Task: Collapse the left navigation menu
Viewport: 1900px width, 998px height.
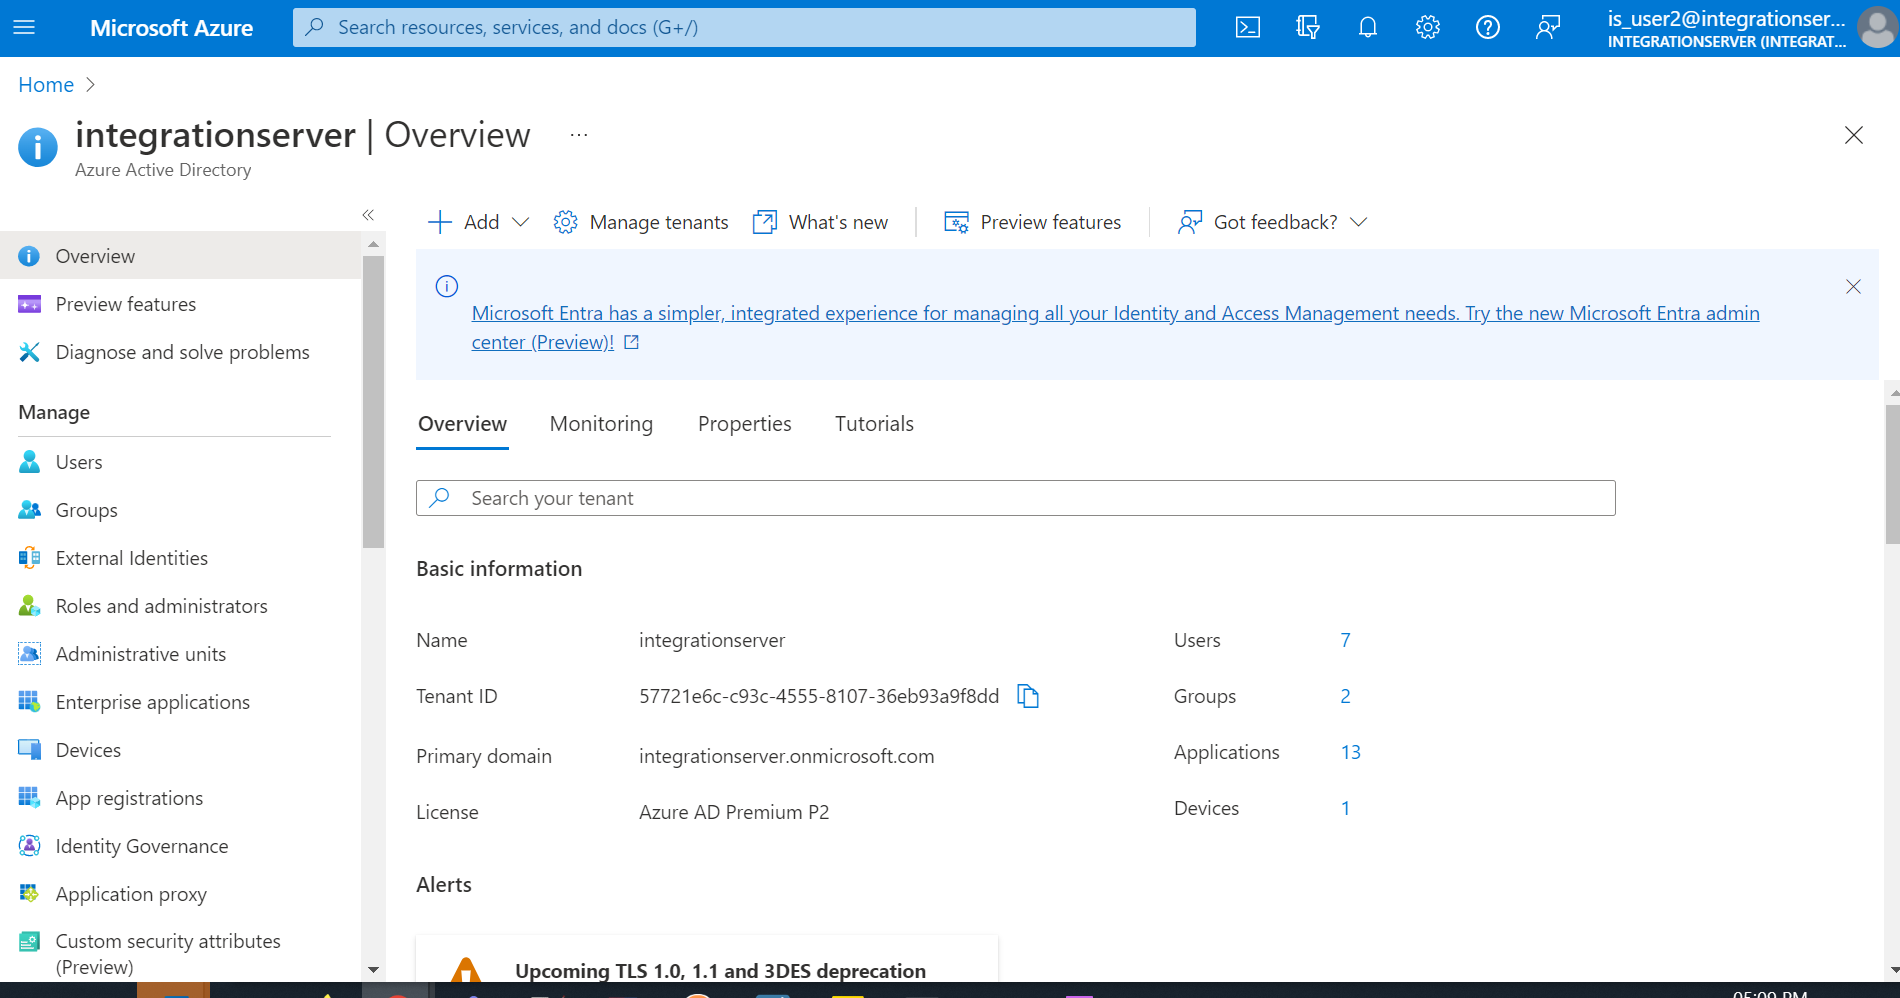Action: click(368, 215)
